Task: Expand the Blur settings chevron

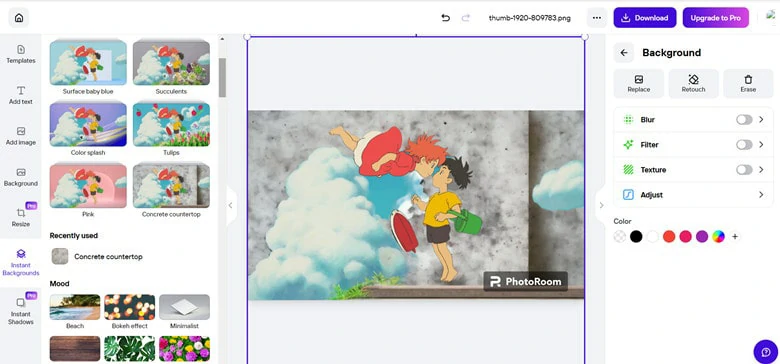Action: tap(761, 119)
